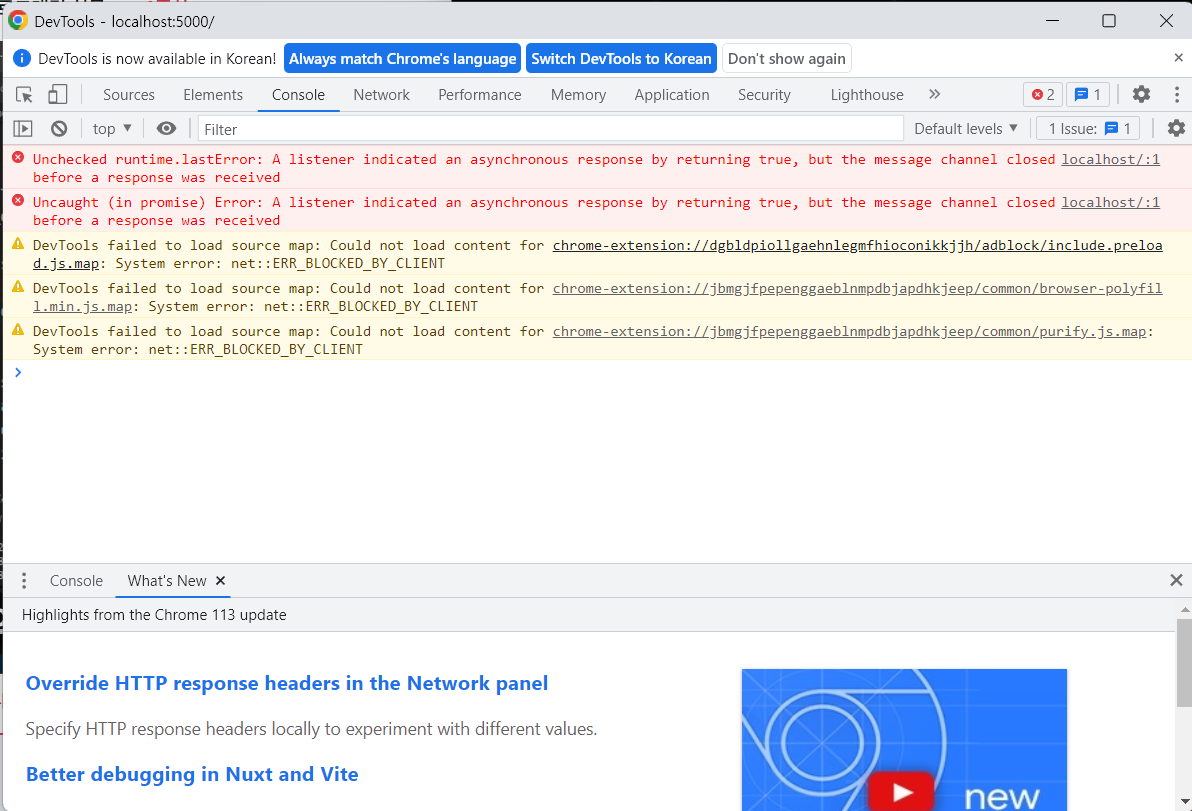Click warning icon beside adblock source map message
Screen dimensions: 1192x811
pos(18,244)
